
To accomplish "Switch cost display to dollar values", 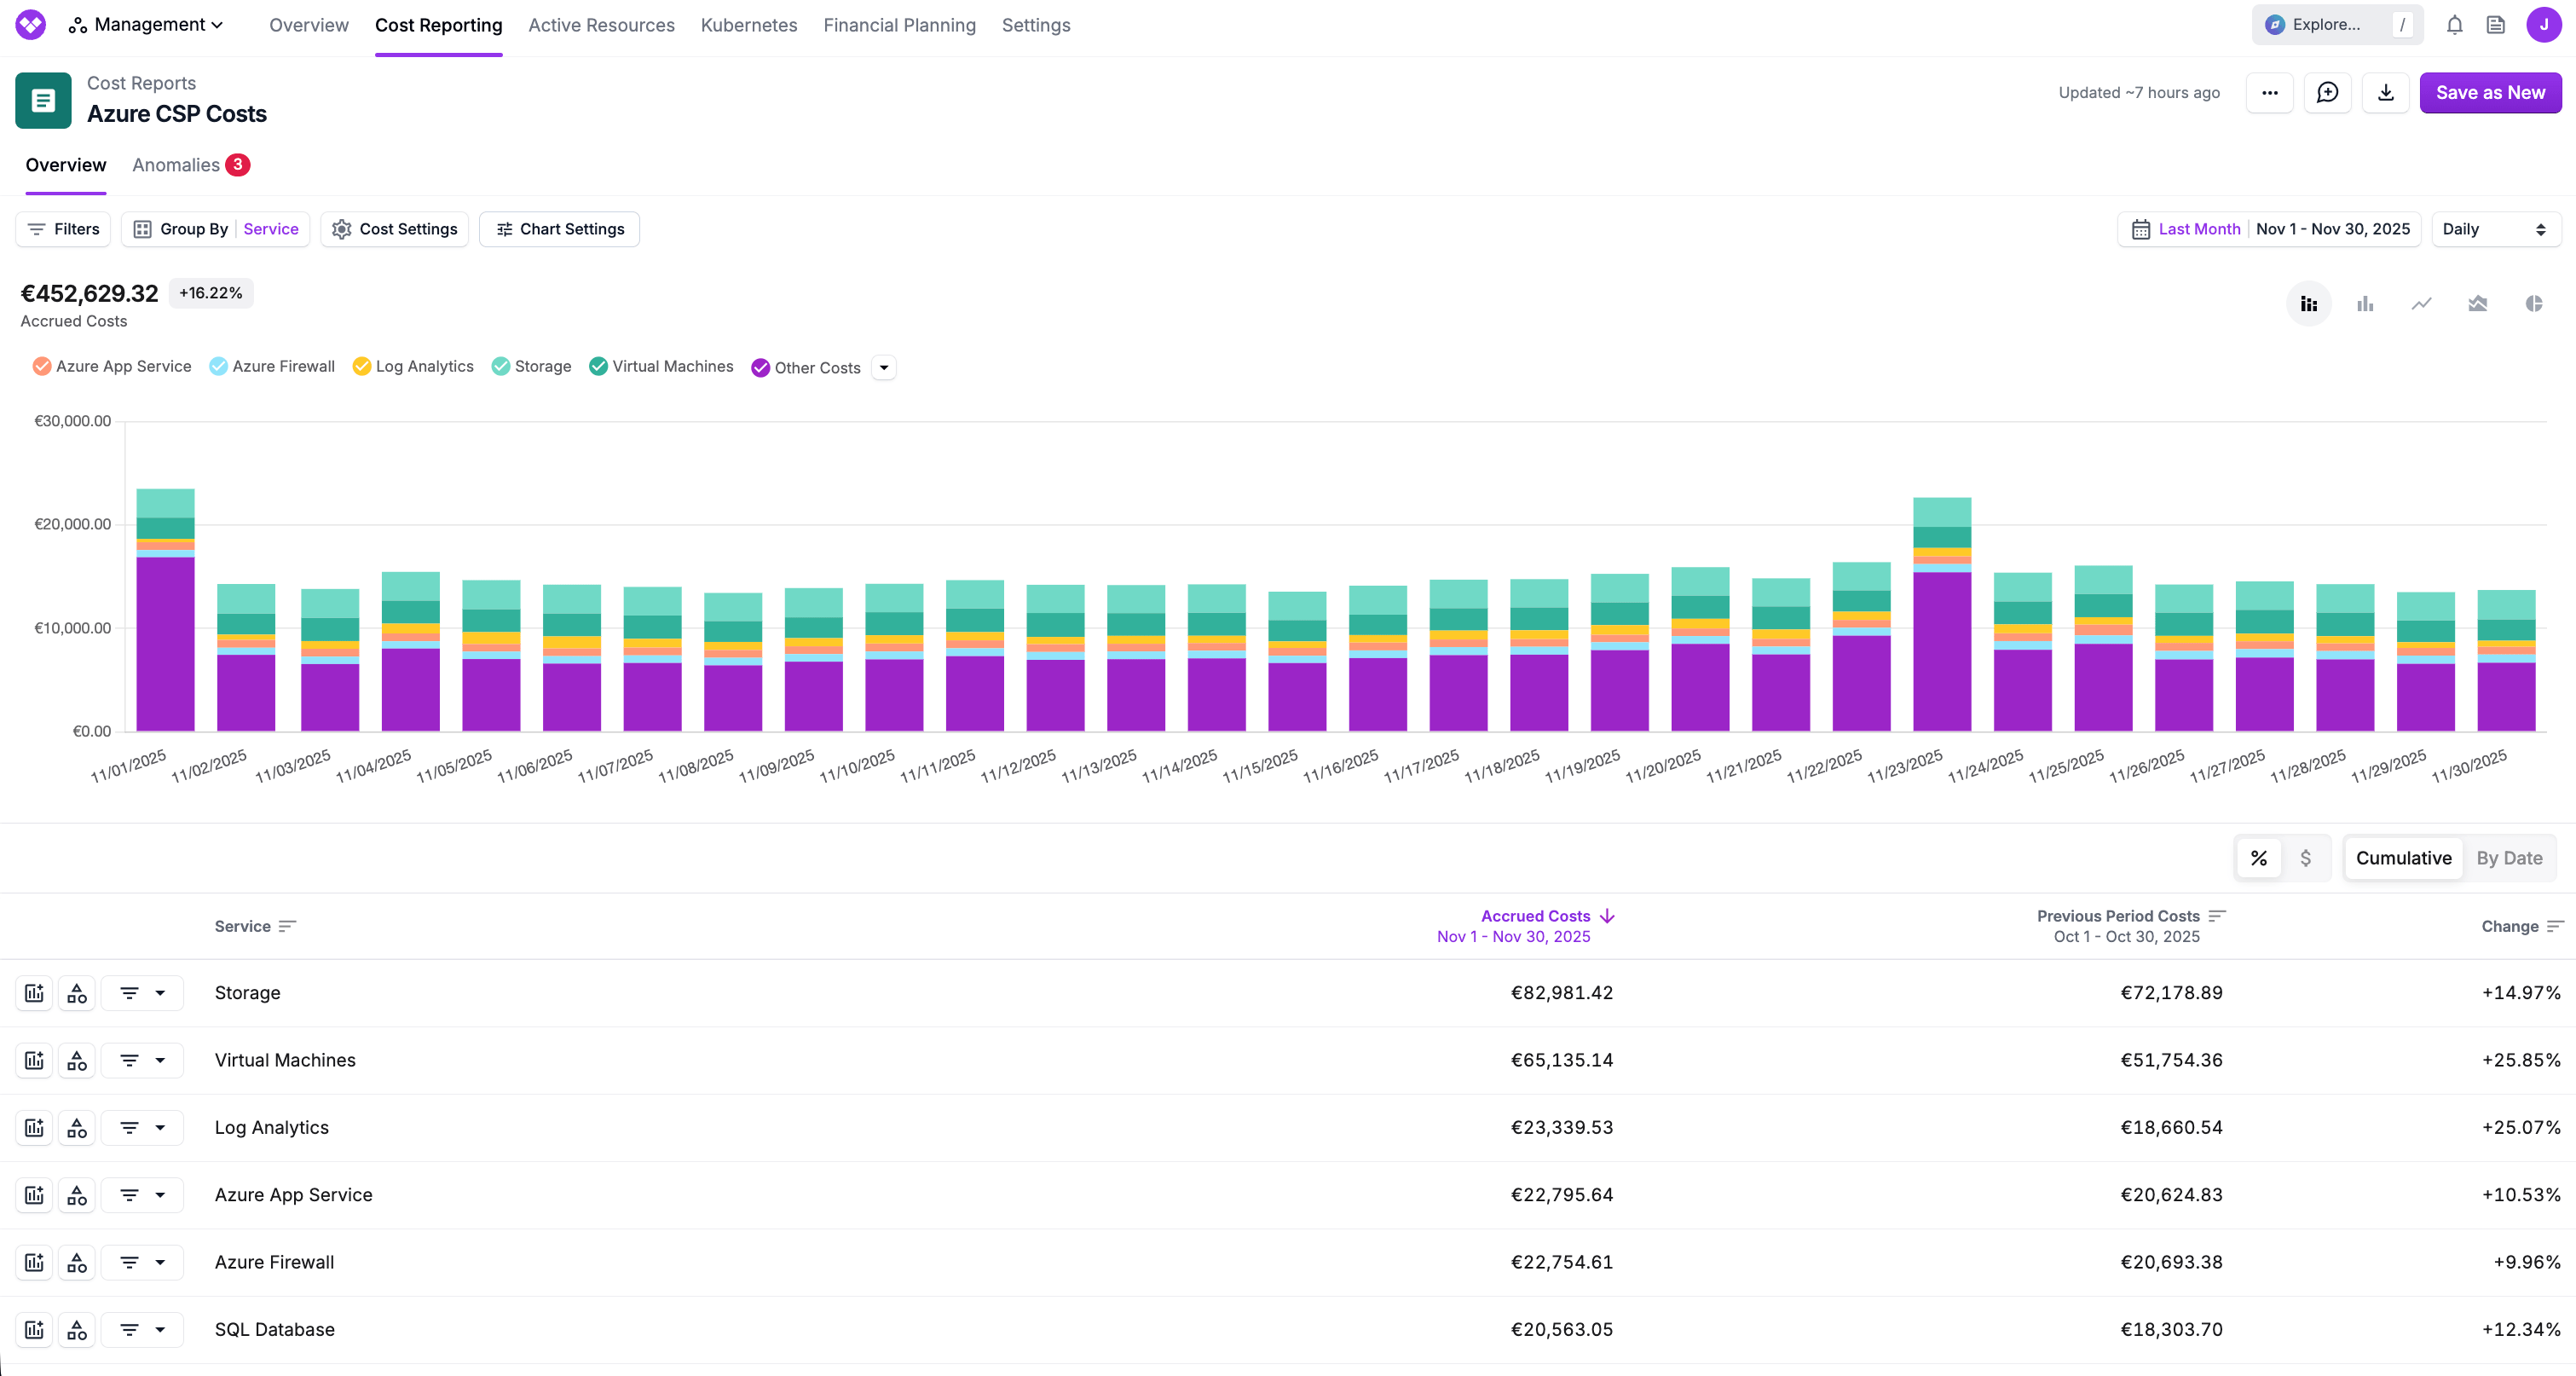I will (2307, 858).
